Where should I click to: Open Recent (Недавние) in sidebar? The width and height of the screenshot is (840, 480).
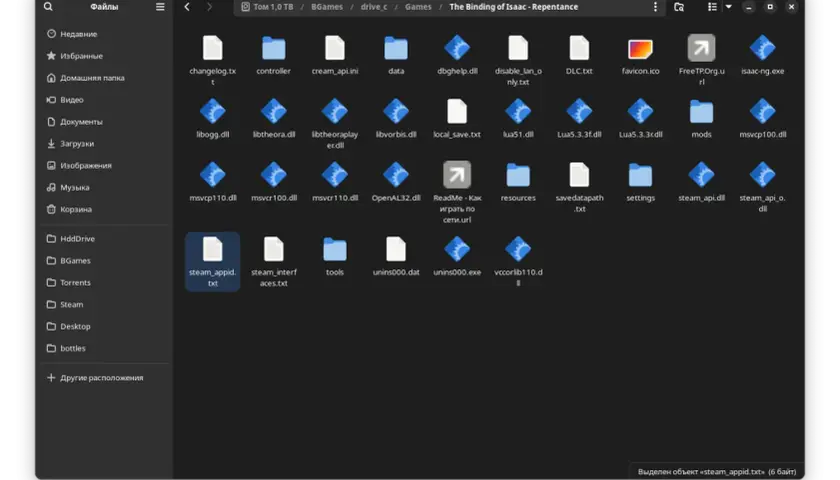point(104,34)
